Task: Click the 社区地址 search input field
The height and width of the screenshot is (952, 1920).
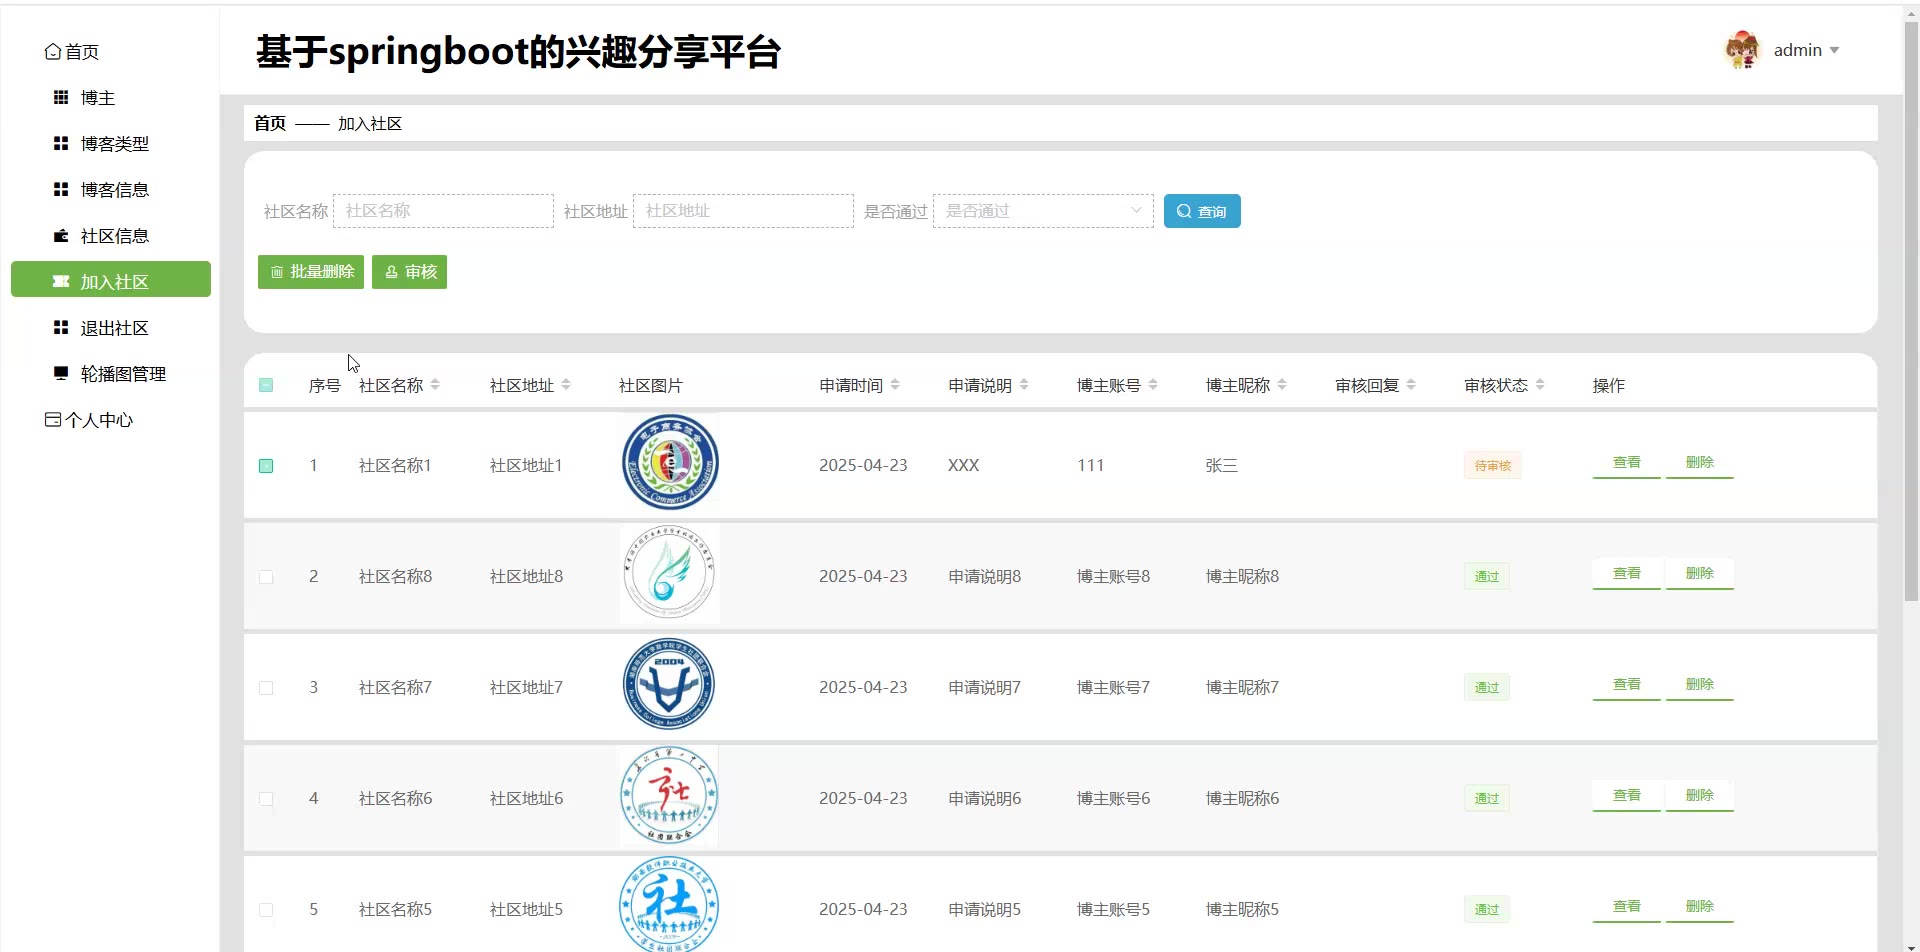Action: coord(742,211)
